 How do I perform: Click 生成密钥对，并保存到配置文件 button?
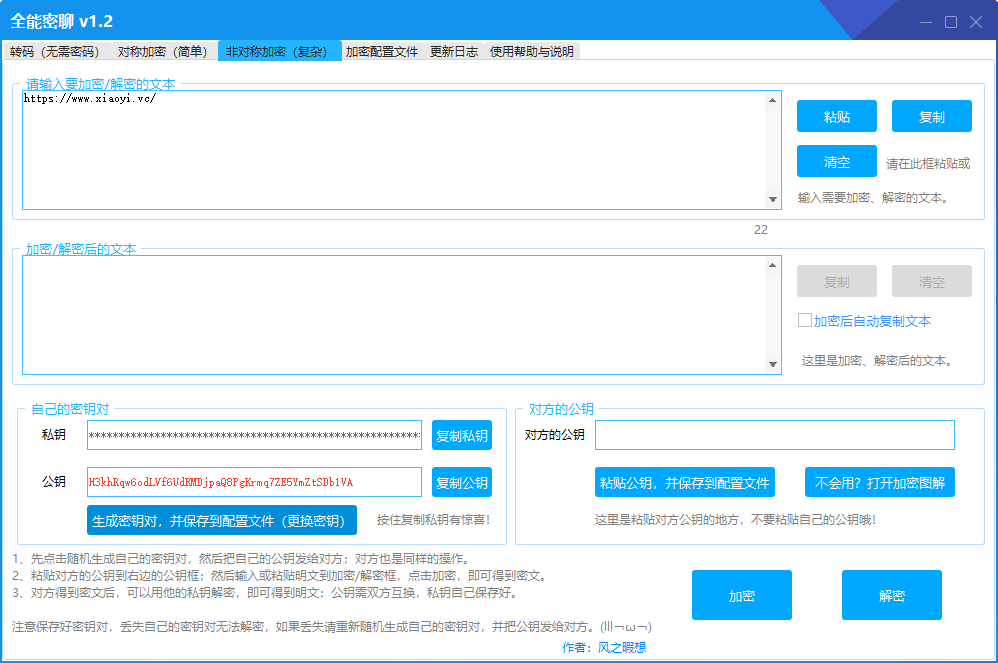click(x=222, y=520)
